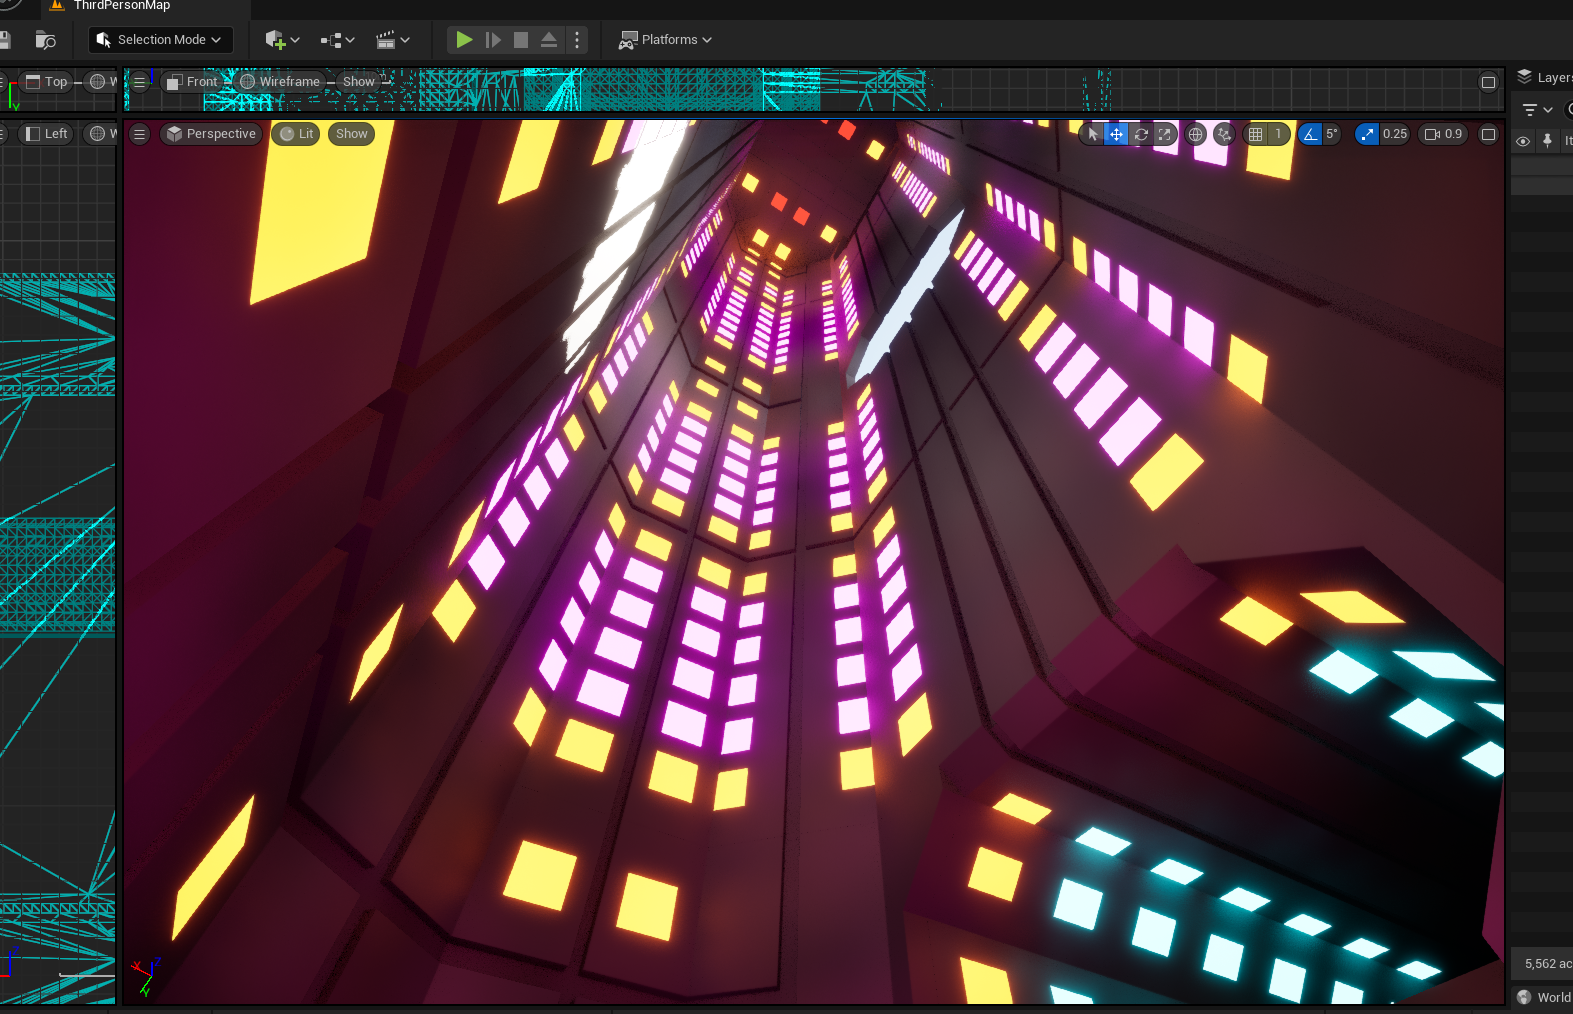Click the select-objects cursor tool
Image resolution: width=1573 pixels, height=1014 pixels.
click(1093, 134)
